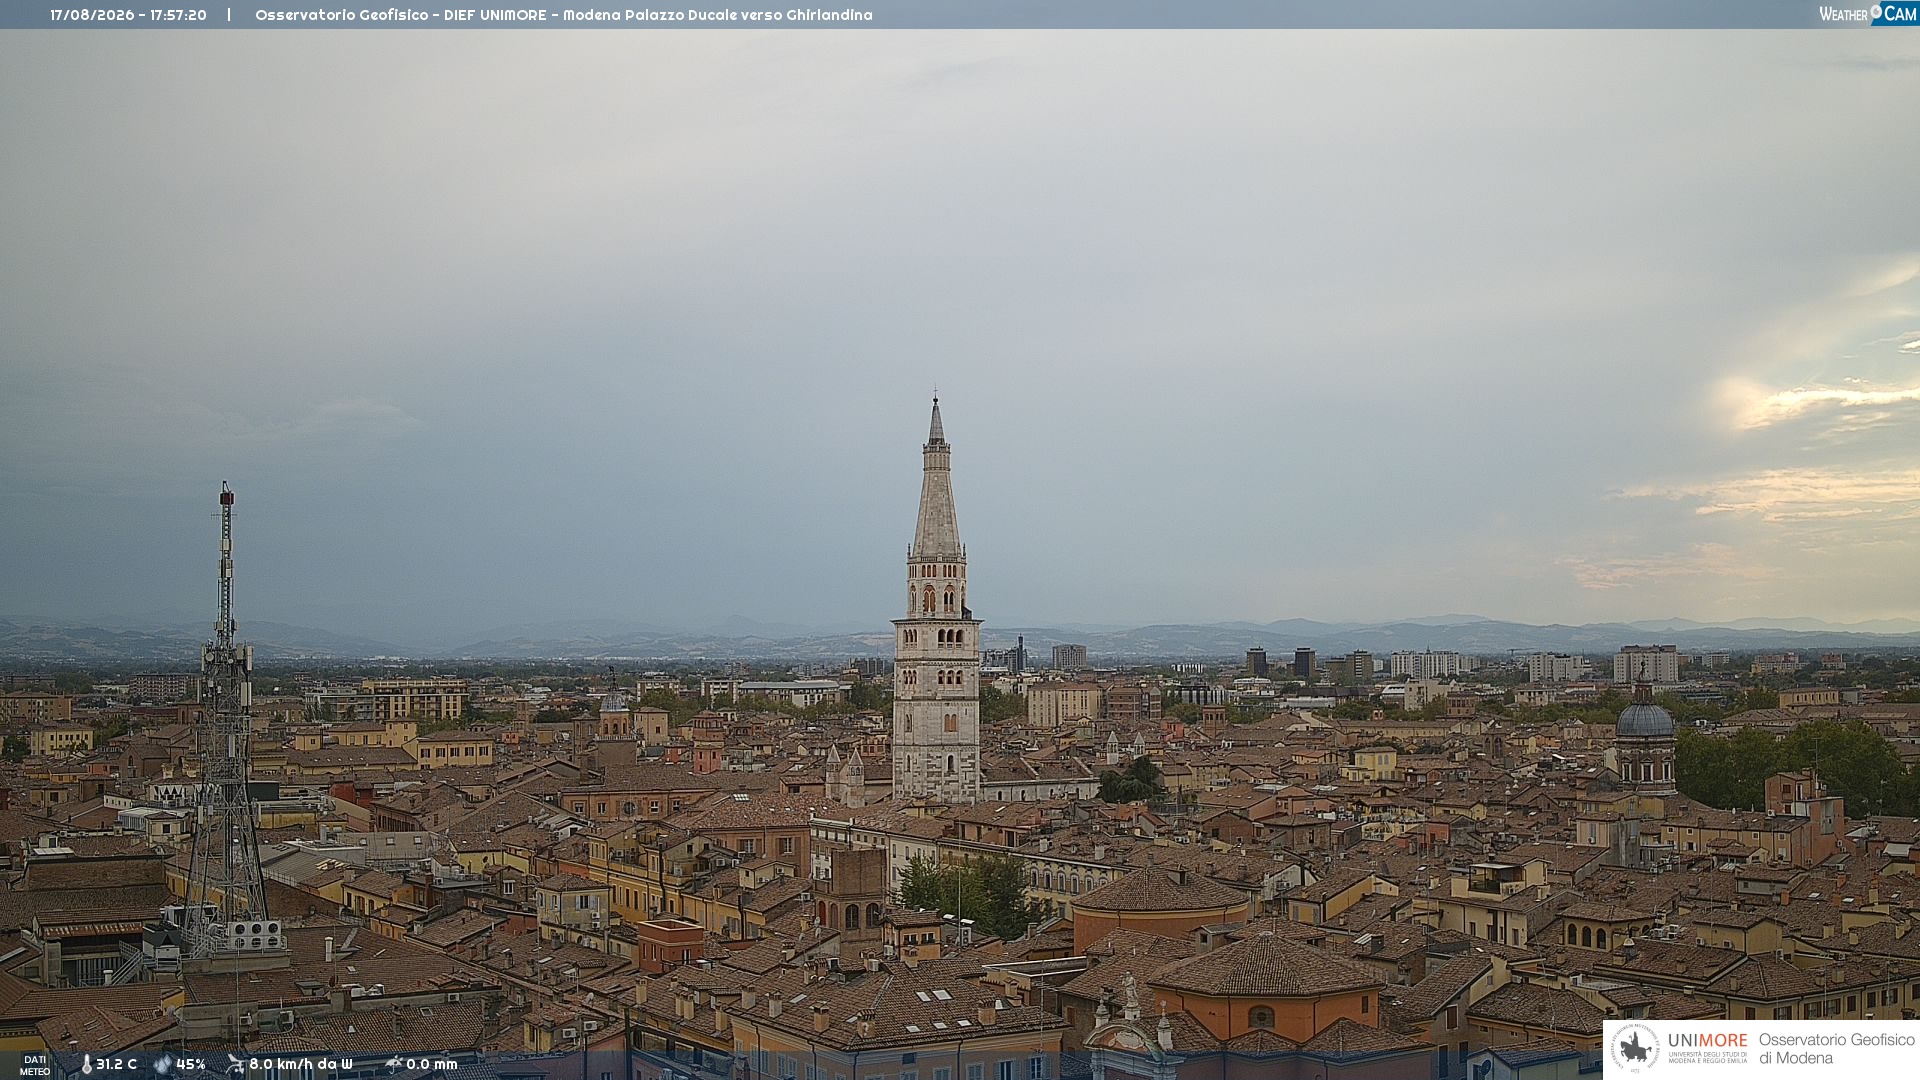
Task: Click the 45% humidity value
Action: pyautogui.click(x=190, y=1064)
